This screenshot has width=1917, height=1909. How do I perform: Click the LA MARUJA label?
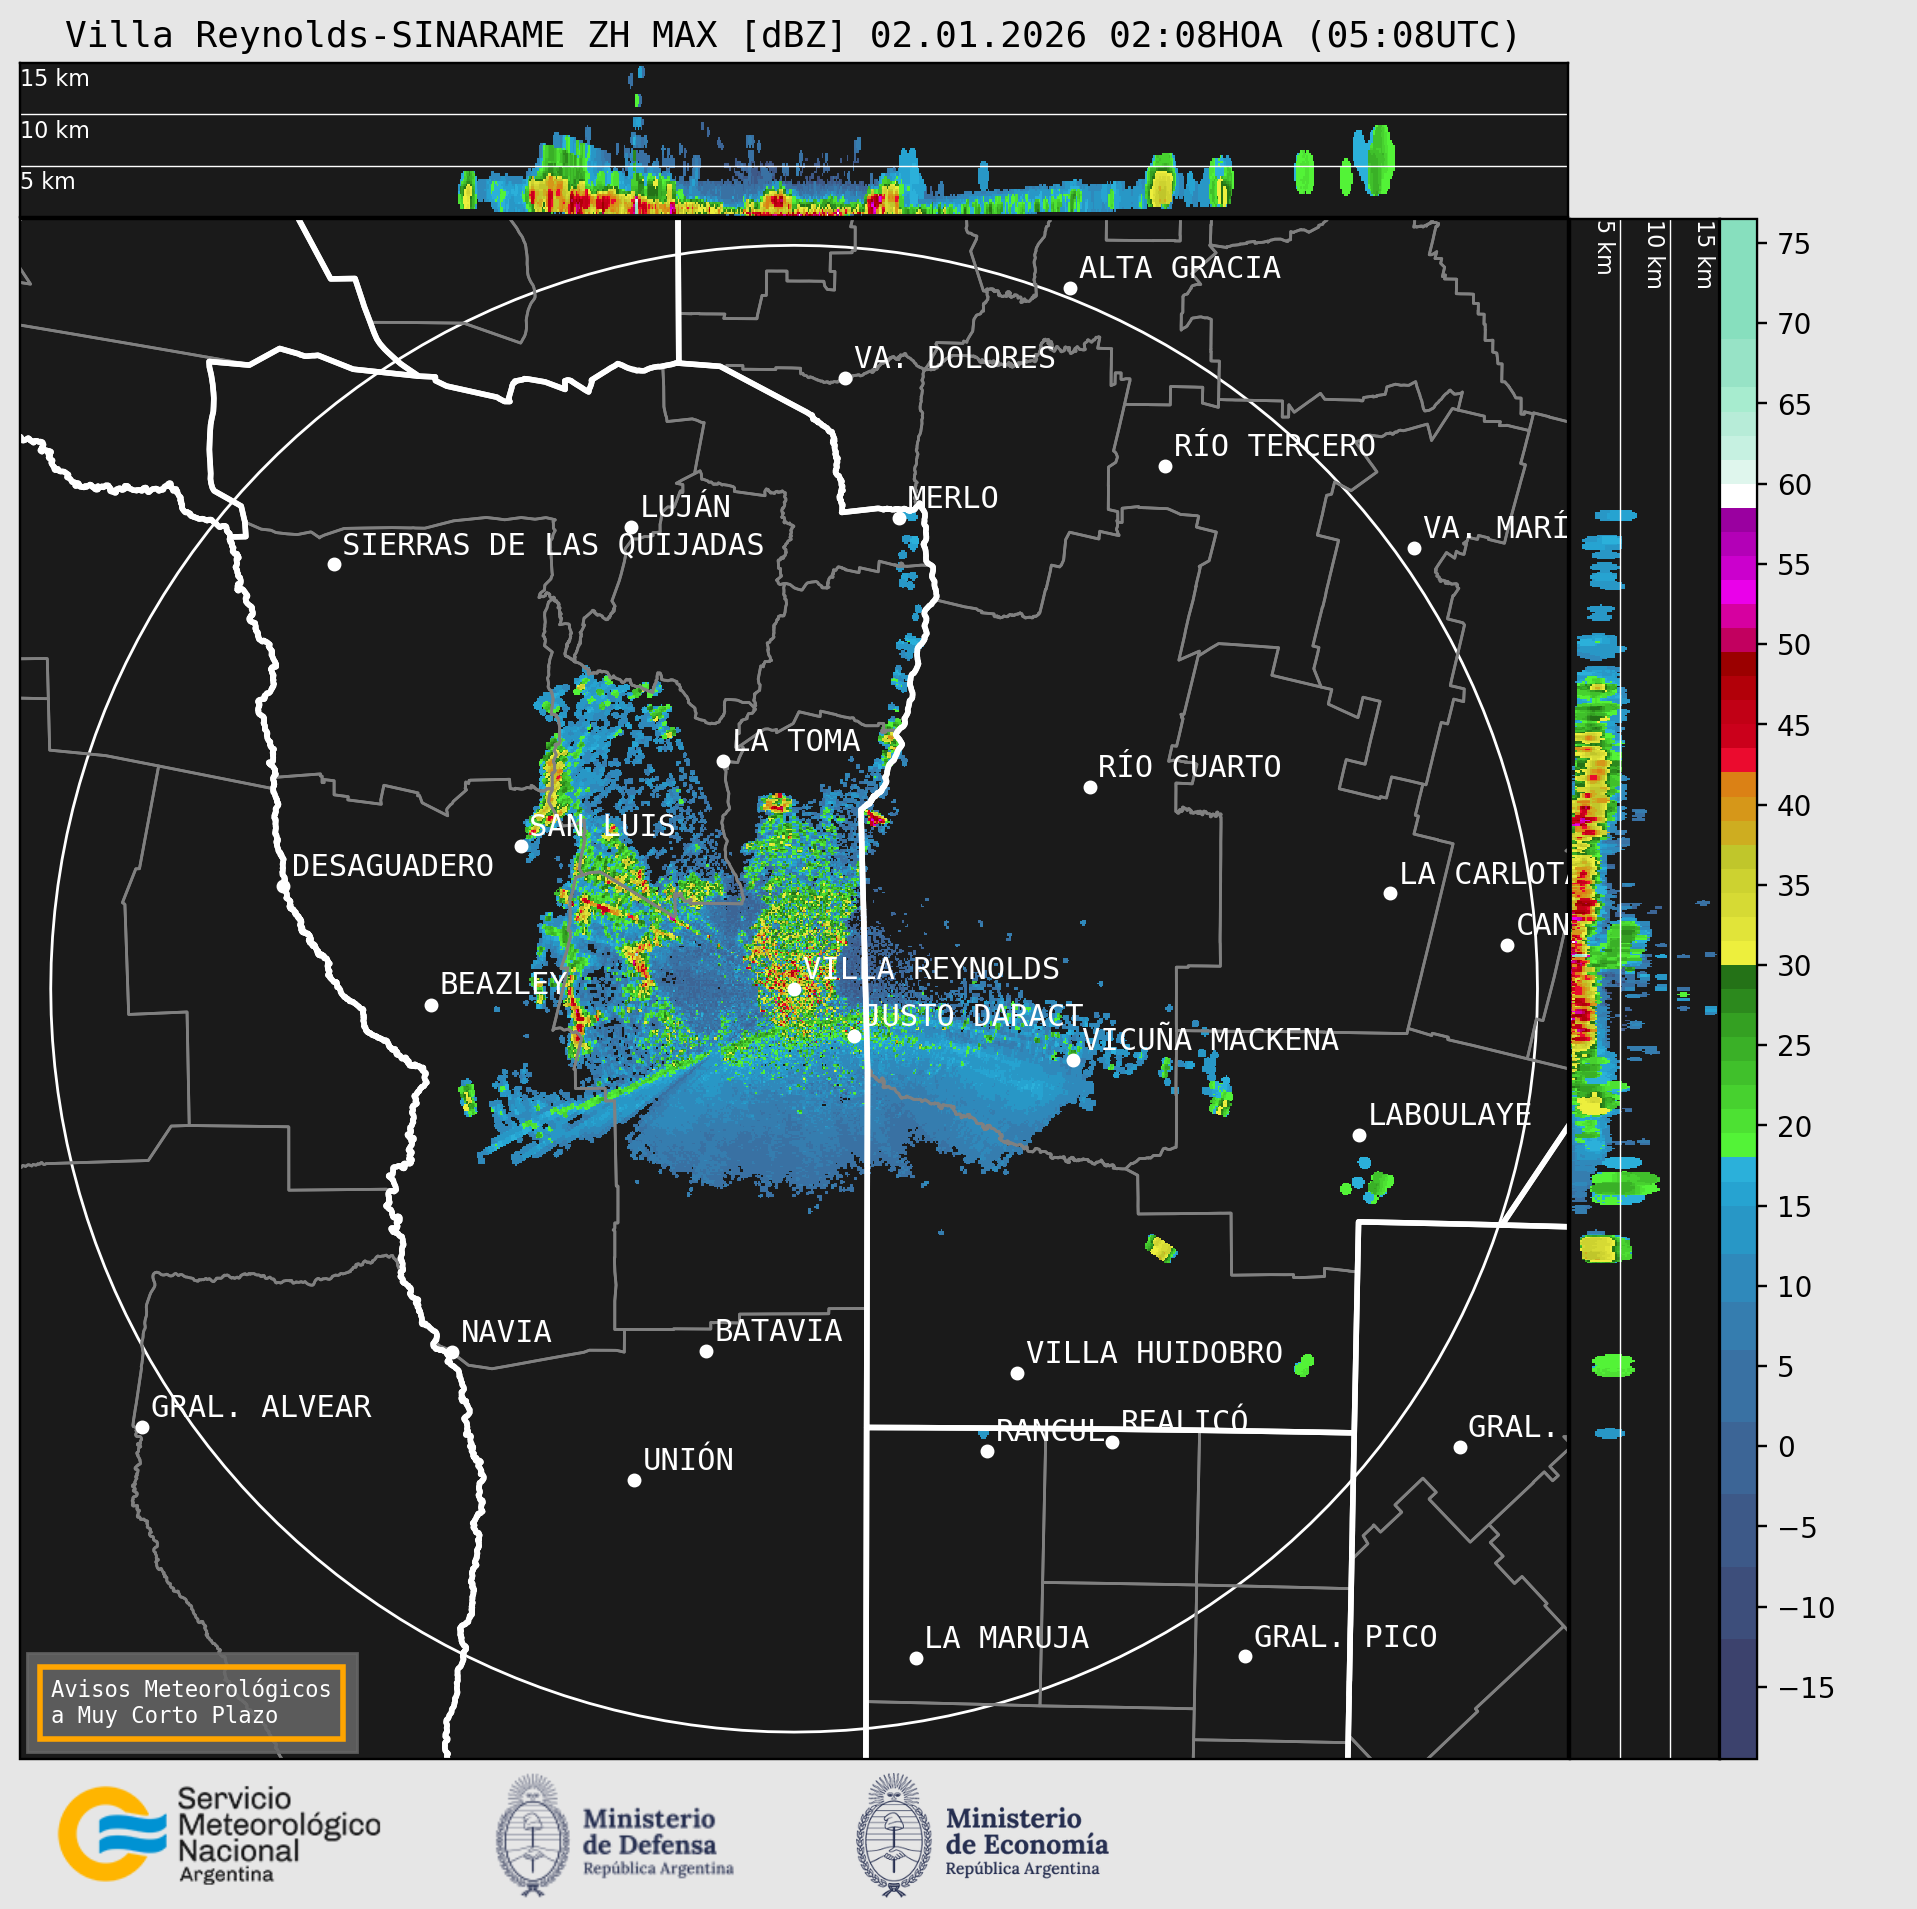(x=1007, y=1638)
